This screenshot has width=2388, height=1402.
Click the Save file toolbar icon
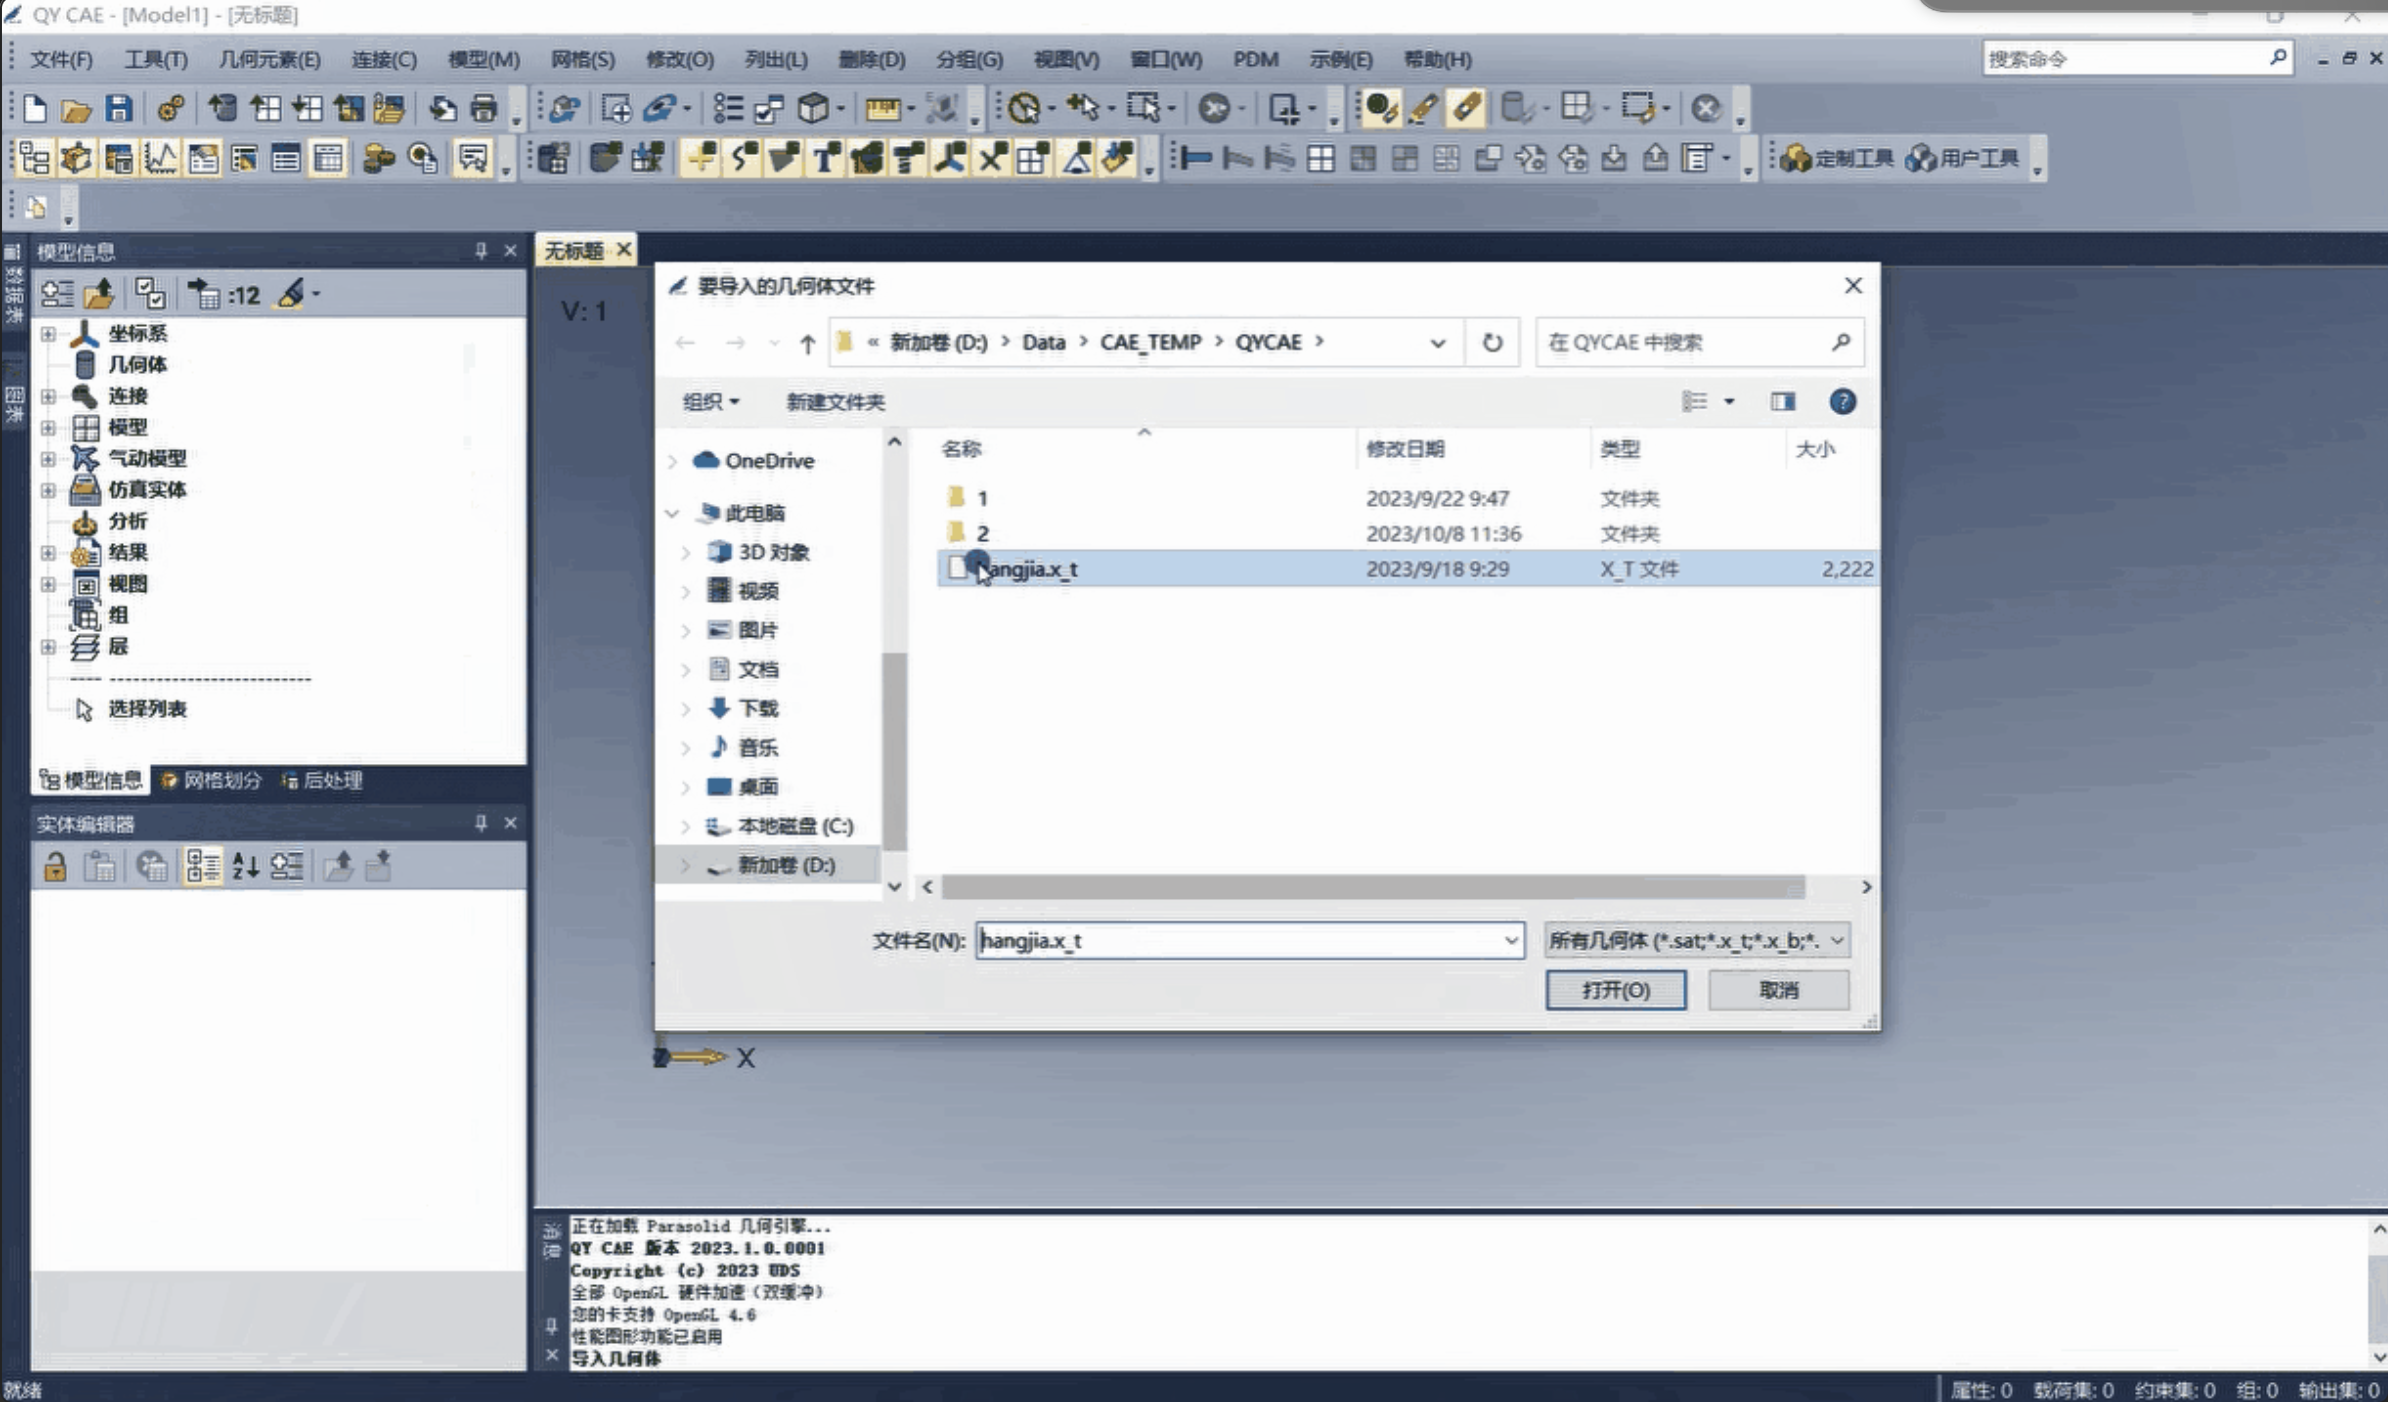click(x=118, y=108)
